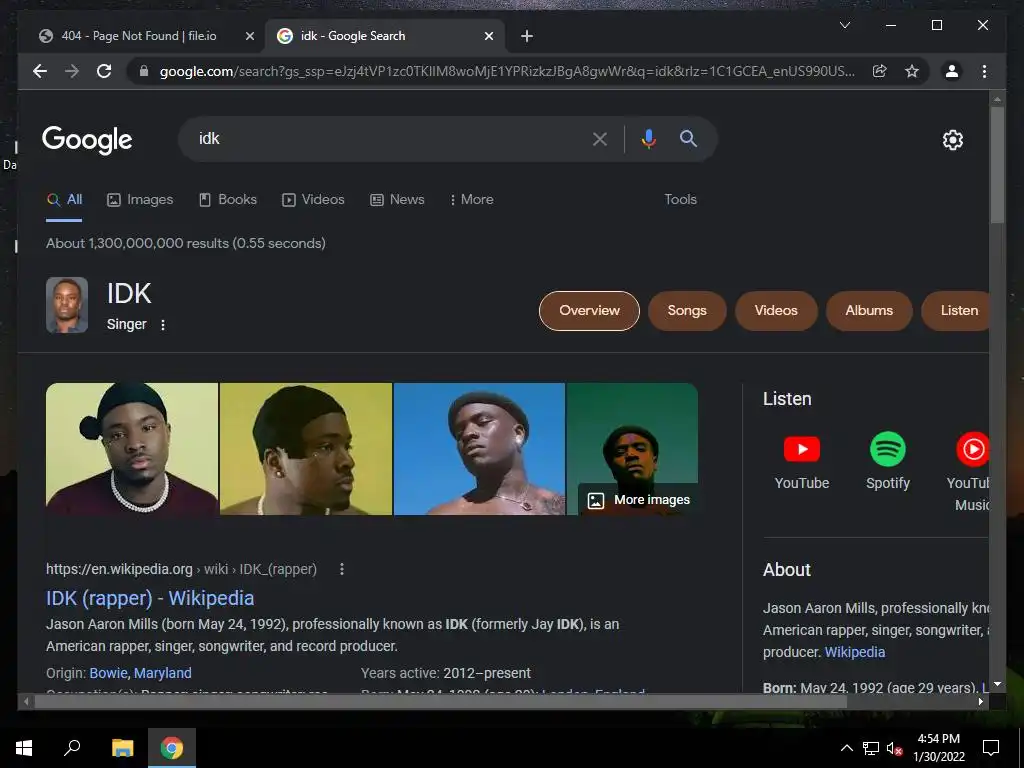Click the IDK singer profile thumbnail
The height and width of the screenshot is (768, 1024).
coord(67,305)
